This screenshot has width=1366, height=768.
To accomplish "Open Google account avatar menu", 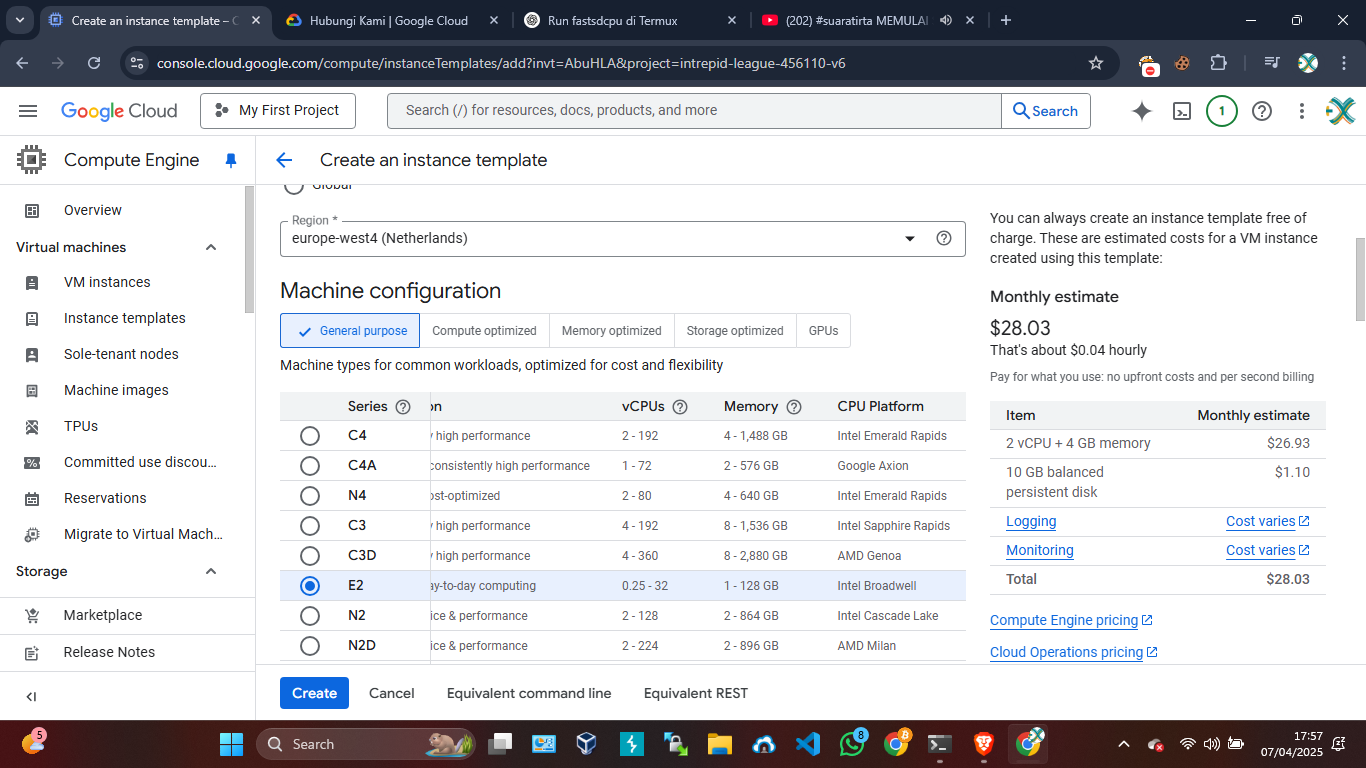I will point(1340,111).
